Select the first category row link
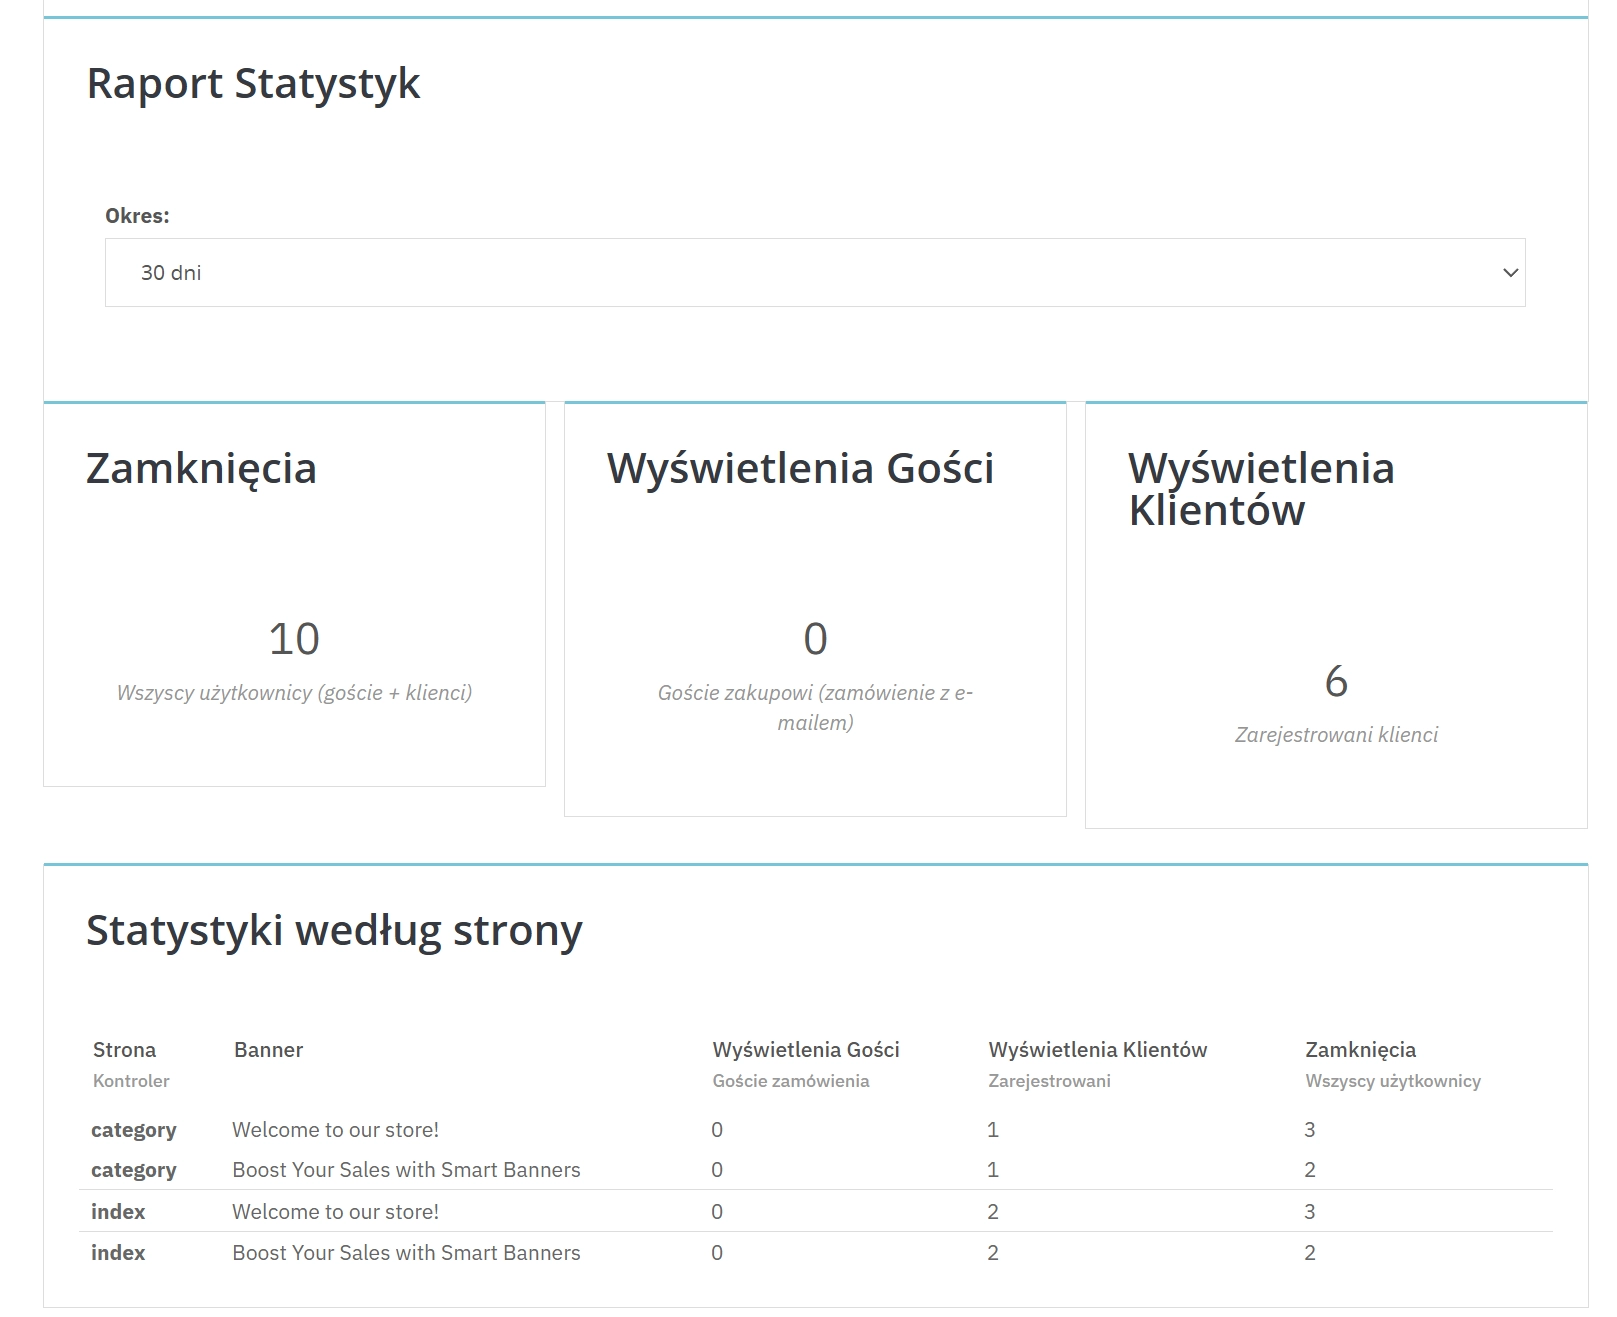This screenshot has width=1617, height=1317. [133, 1129]
